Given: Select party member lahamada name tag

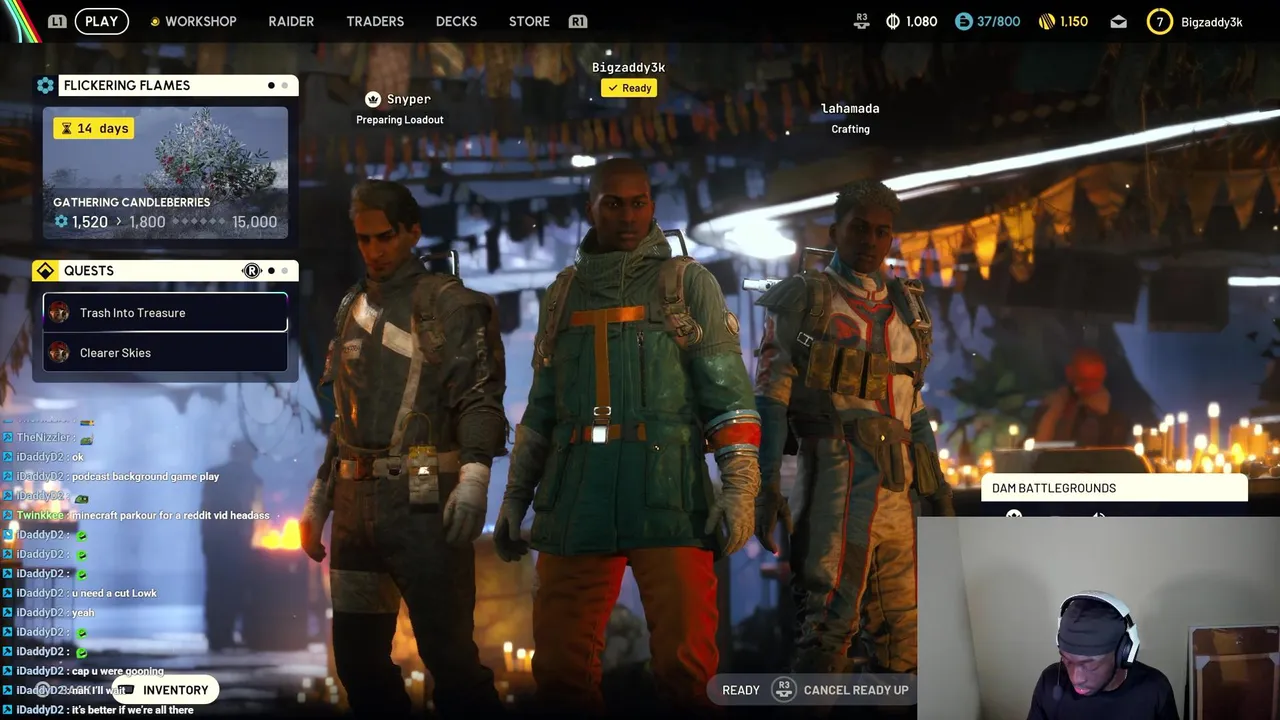Looking at the screenshot, I should pyautogui.click(x=850, y=108).
